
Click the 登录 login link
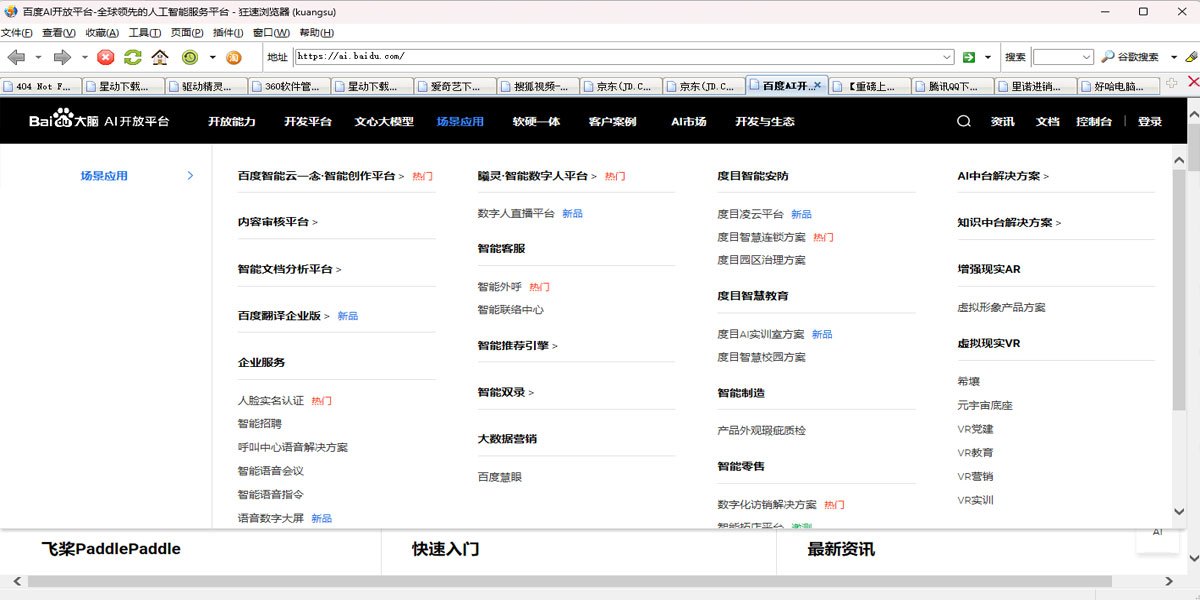[1149, 121]
